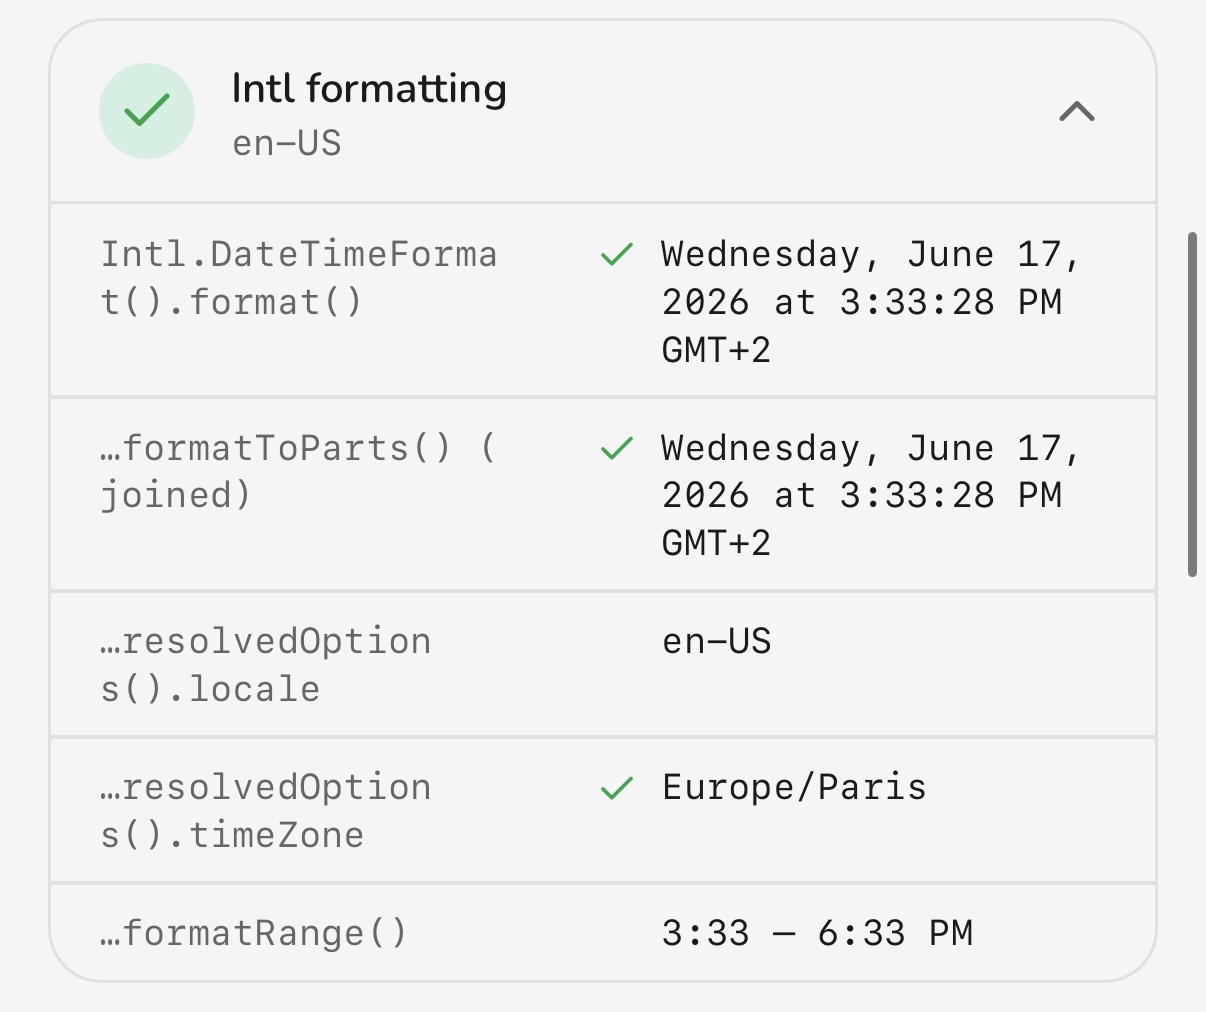1206x1012 pixels.
Task: Click the Intl.DateTimeFormat().format() label
Action: pos(299,278)
